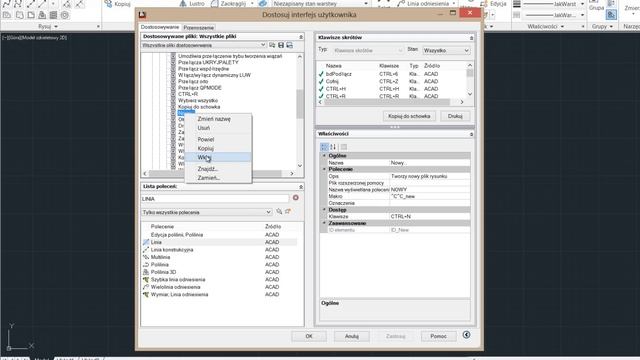The height and width of the screenshot is (360, 640).
Task: Select the Cofnij CTRL+Z shortcut row
Action: click(391, 81)
